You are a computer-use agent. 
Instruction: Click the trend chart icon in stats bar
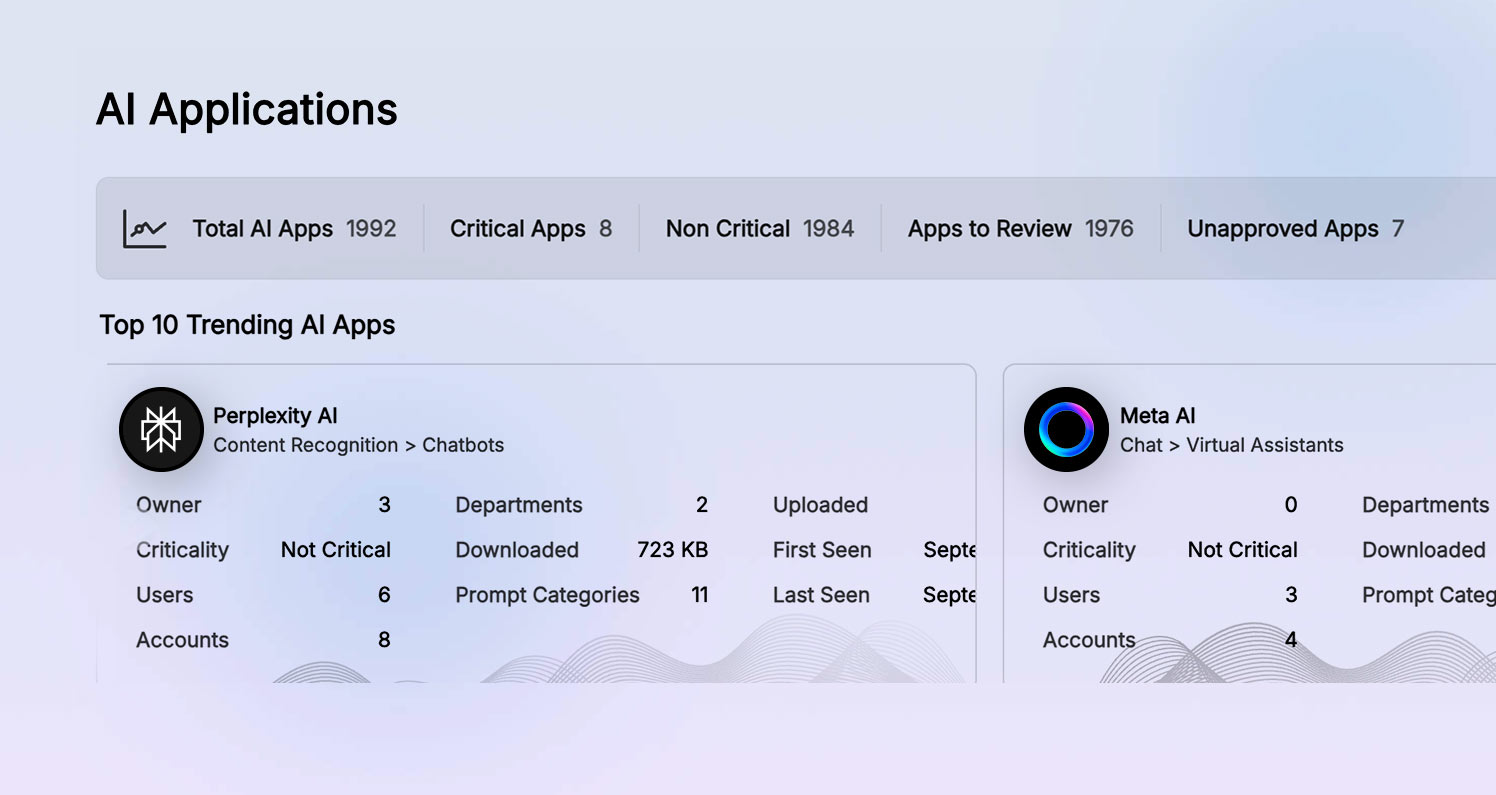coord(145,229)
